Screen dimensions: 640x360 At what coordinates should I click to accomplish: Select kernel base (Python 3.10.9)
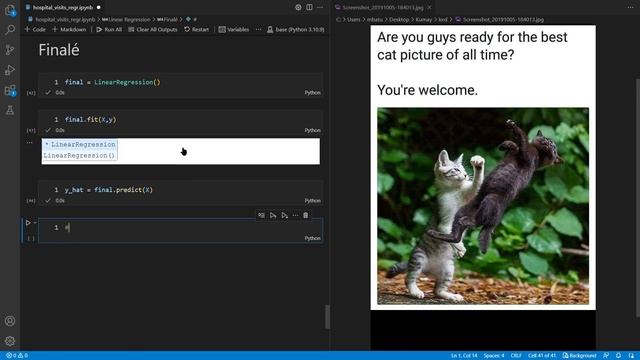coord(296,29)
